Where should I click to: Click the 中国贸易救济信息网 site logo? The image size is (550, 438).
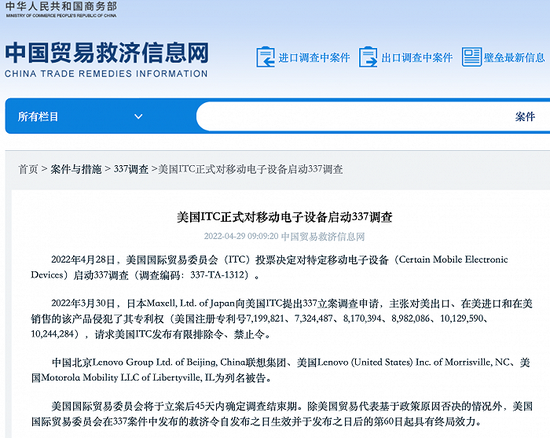point(107,53)
